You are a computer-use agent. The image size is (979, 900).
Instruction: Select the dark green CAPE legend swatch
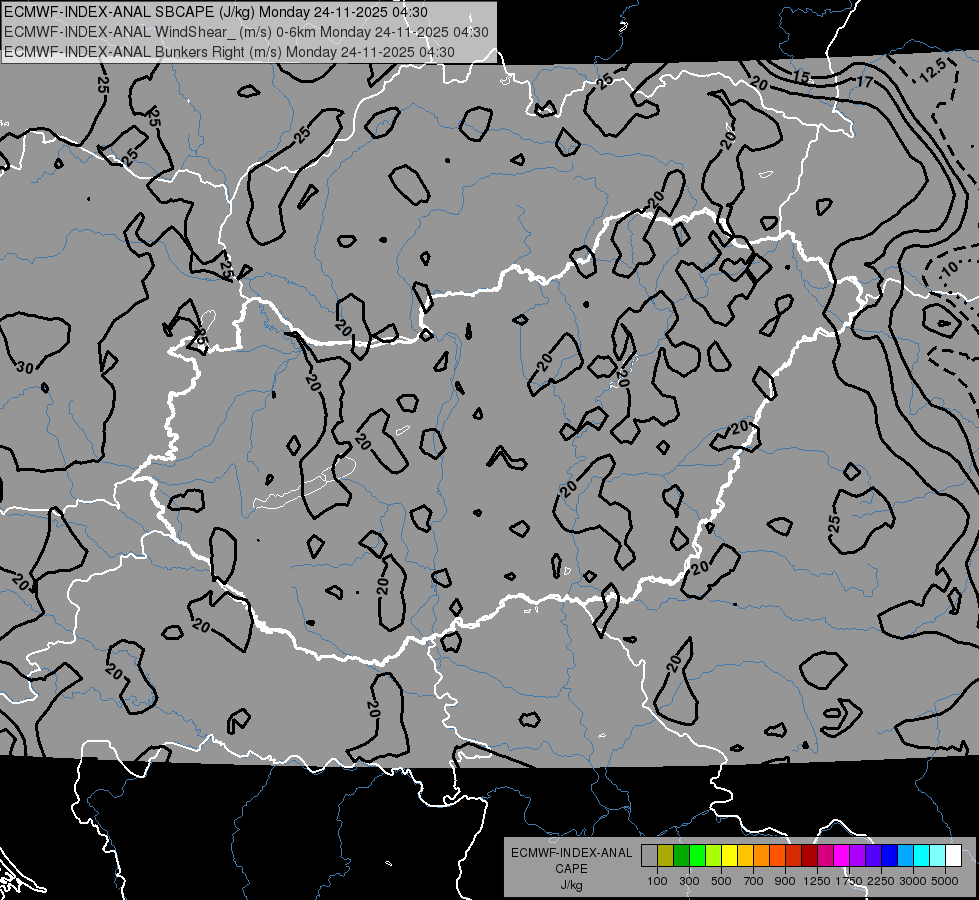click(682, 855)
